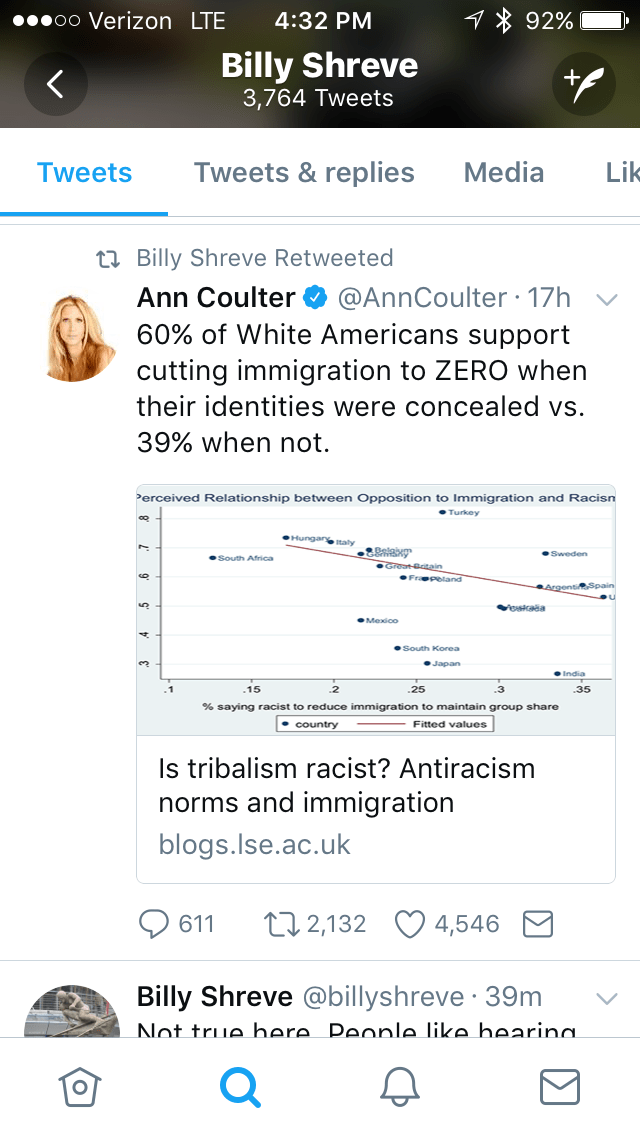Open Notifications bell tab

point(400,1086)
